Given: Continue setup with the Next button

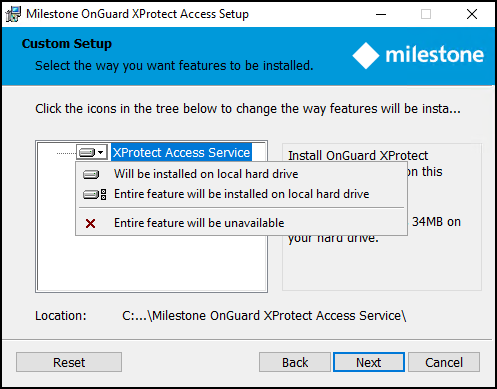Looking at the screenshot, I should coord(369,362).
